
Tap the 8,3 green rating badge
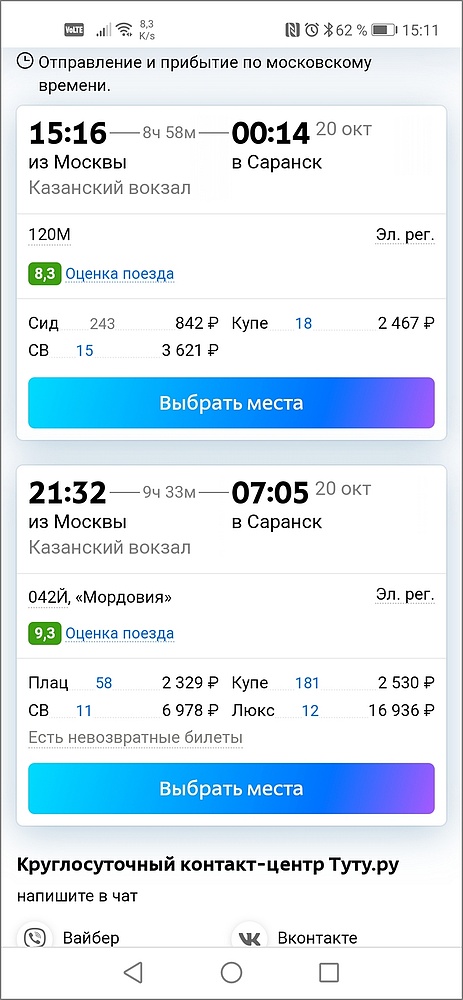point(45,274)
